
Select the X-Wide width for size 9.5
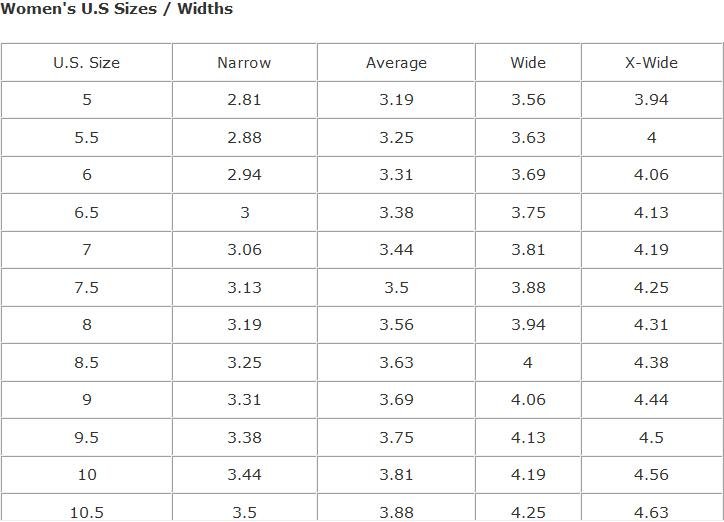click(x=651, y=437)
